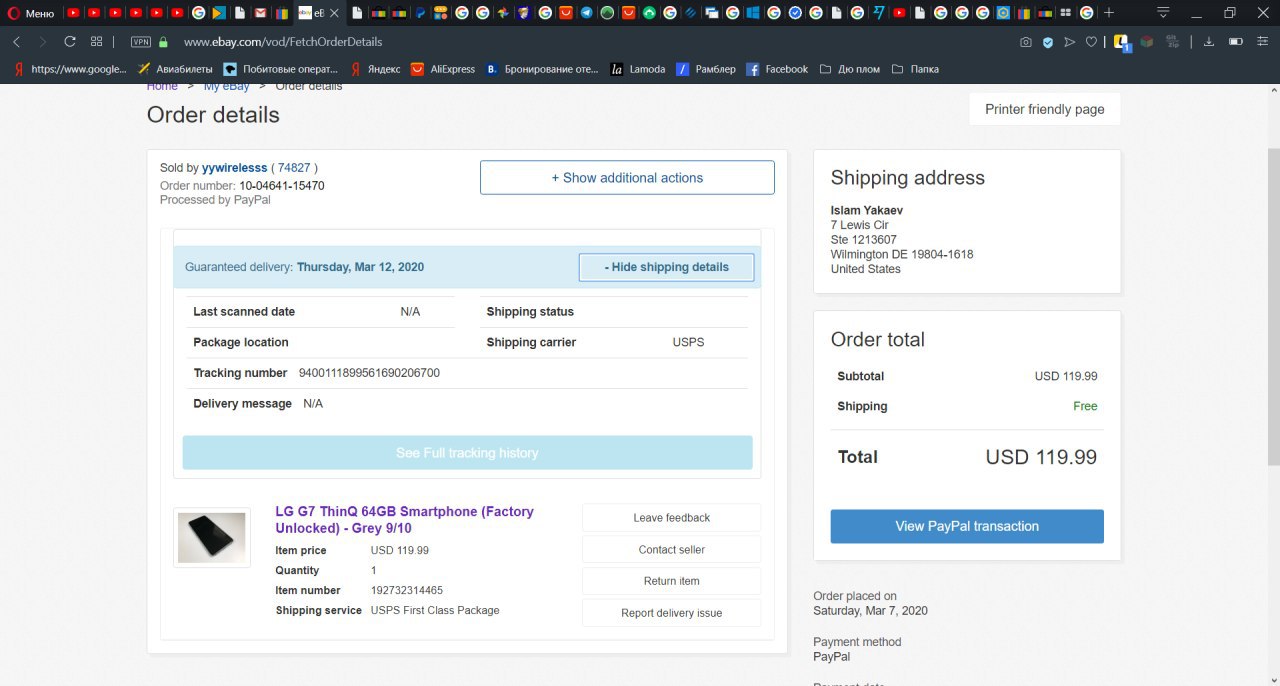Click View PayPal transaction button
Viewport: 1280px width, 686px height.
967,526
